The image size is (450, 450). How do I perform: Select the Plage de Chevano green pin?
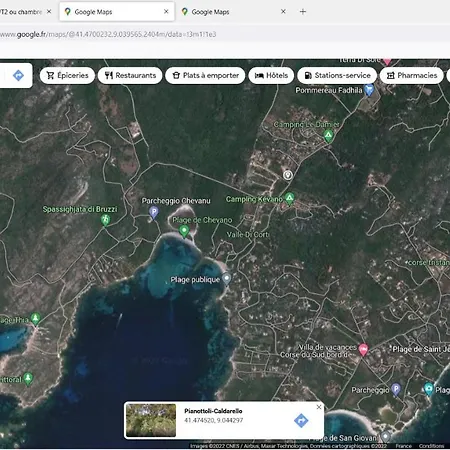point(184,231)
